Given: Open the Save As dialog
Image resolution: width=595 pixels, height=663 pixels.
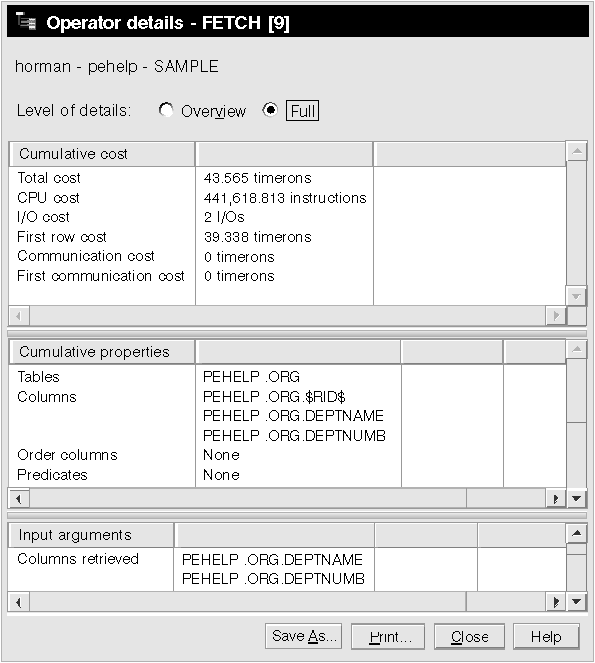Looking at the screenshot, I should point(304,636).
